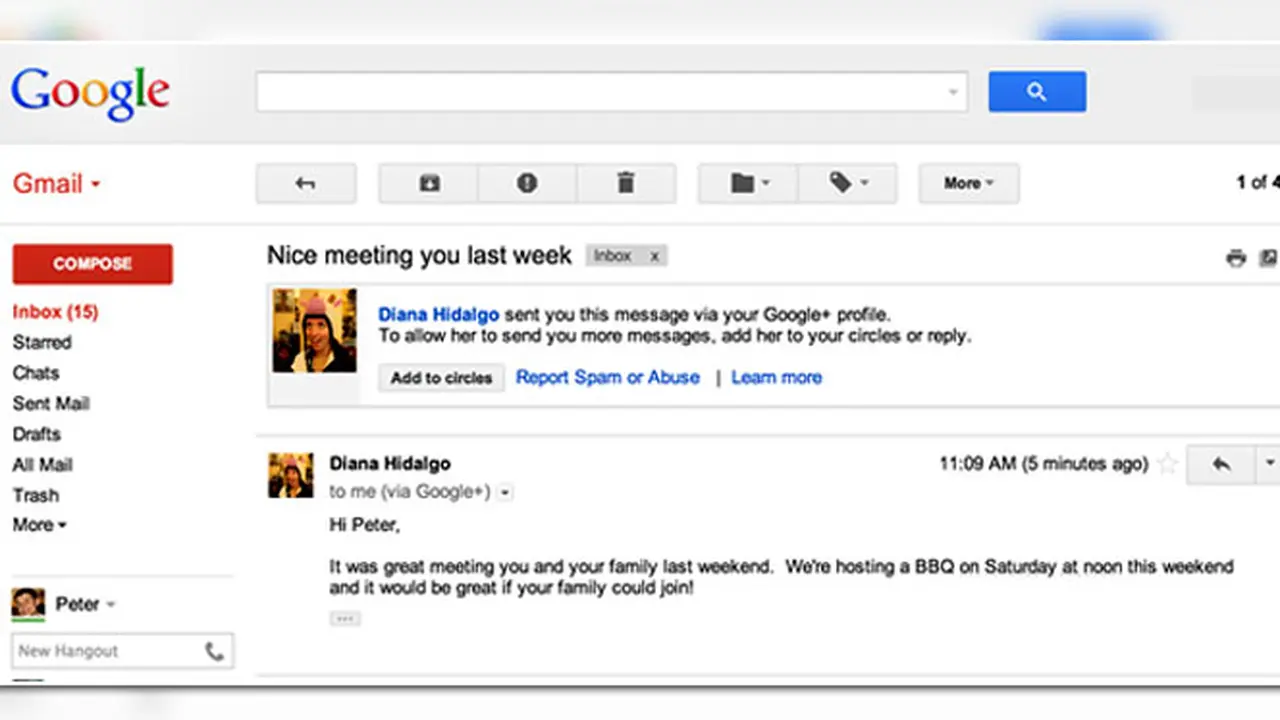Image resolution: width=1280 pixels, height=720 pixels.
Task: Open the Trash folder
Action: click(36, 495)
